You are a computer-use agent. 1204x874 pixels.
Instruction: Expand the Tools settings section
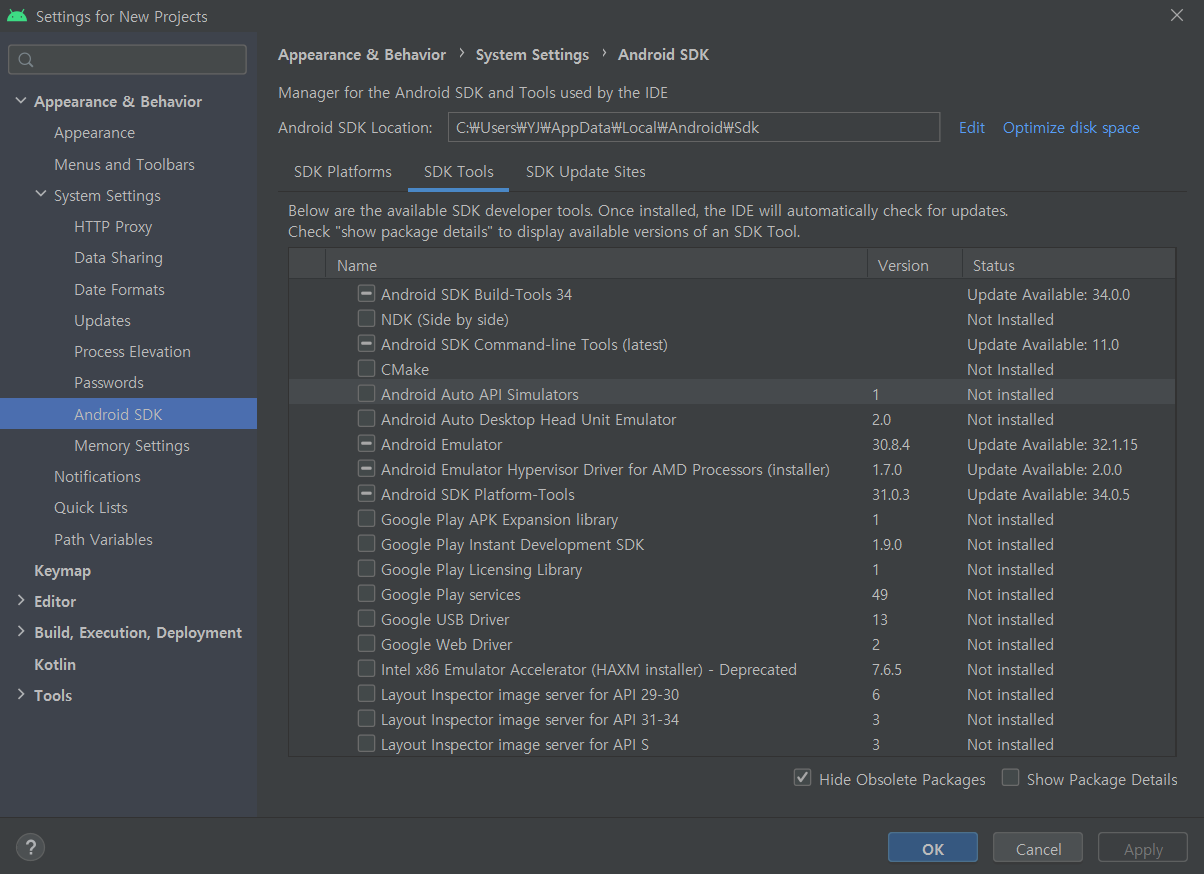(21, 695)
